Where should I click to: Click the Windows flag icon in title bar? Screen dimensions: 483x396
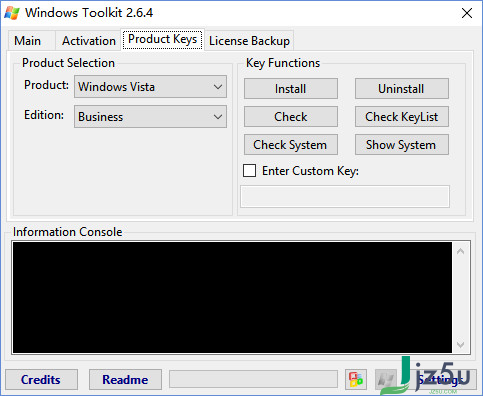[12, 13]
